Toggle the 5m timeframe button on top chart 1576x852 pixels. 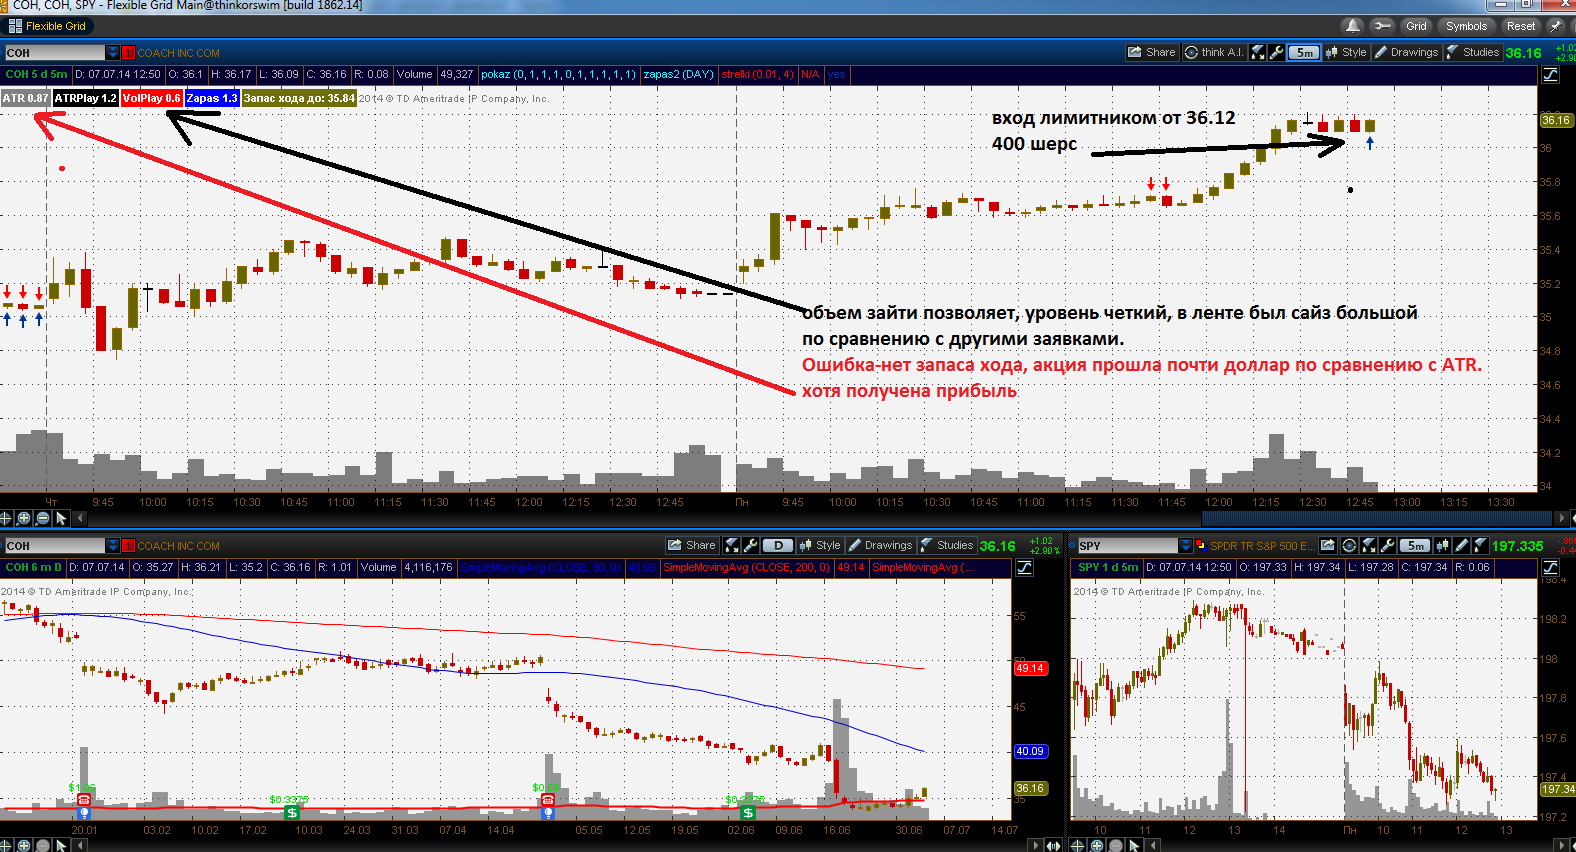click(x=1304, y=52)
